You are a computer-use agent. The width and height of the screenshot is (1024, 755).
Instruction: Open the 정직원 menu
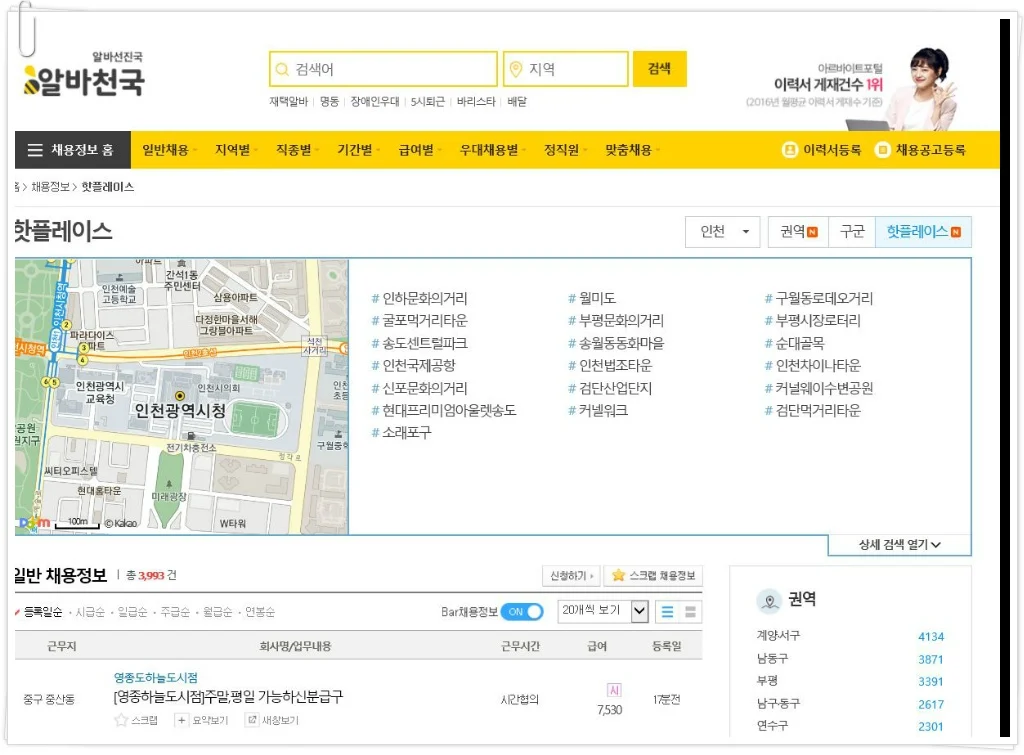[562, 150]
